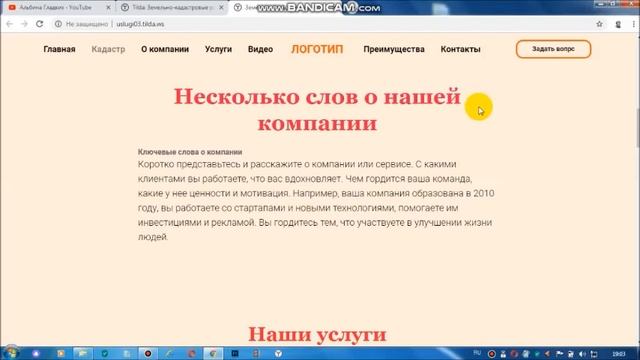Viewport: 640px width, 360px height.
Task: Go to the Услуги section
Action: pyautogui.click(x=218, y=49)
